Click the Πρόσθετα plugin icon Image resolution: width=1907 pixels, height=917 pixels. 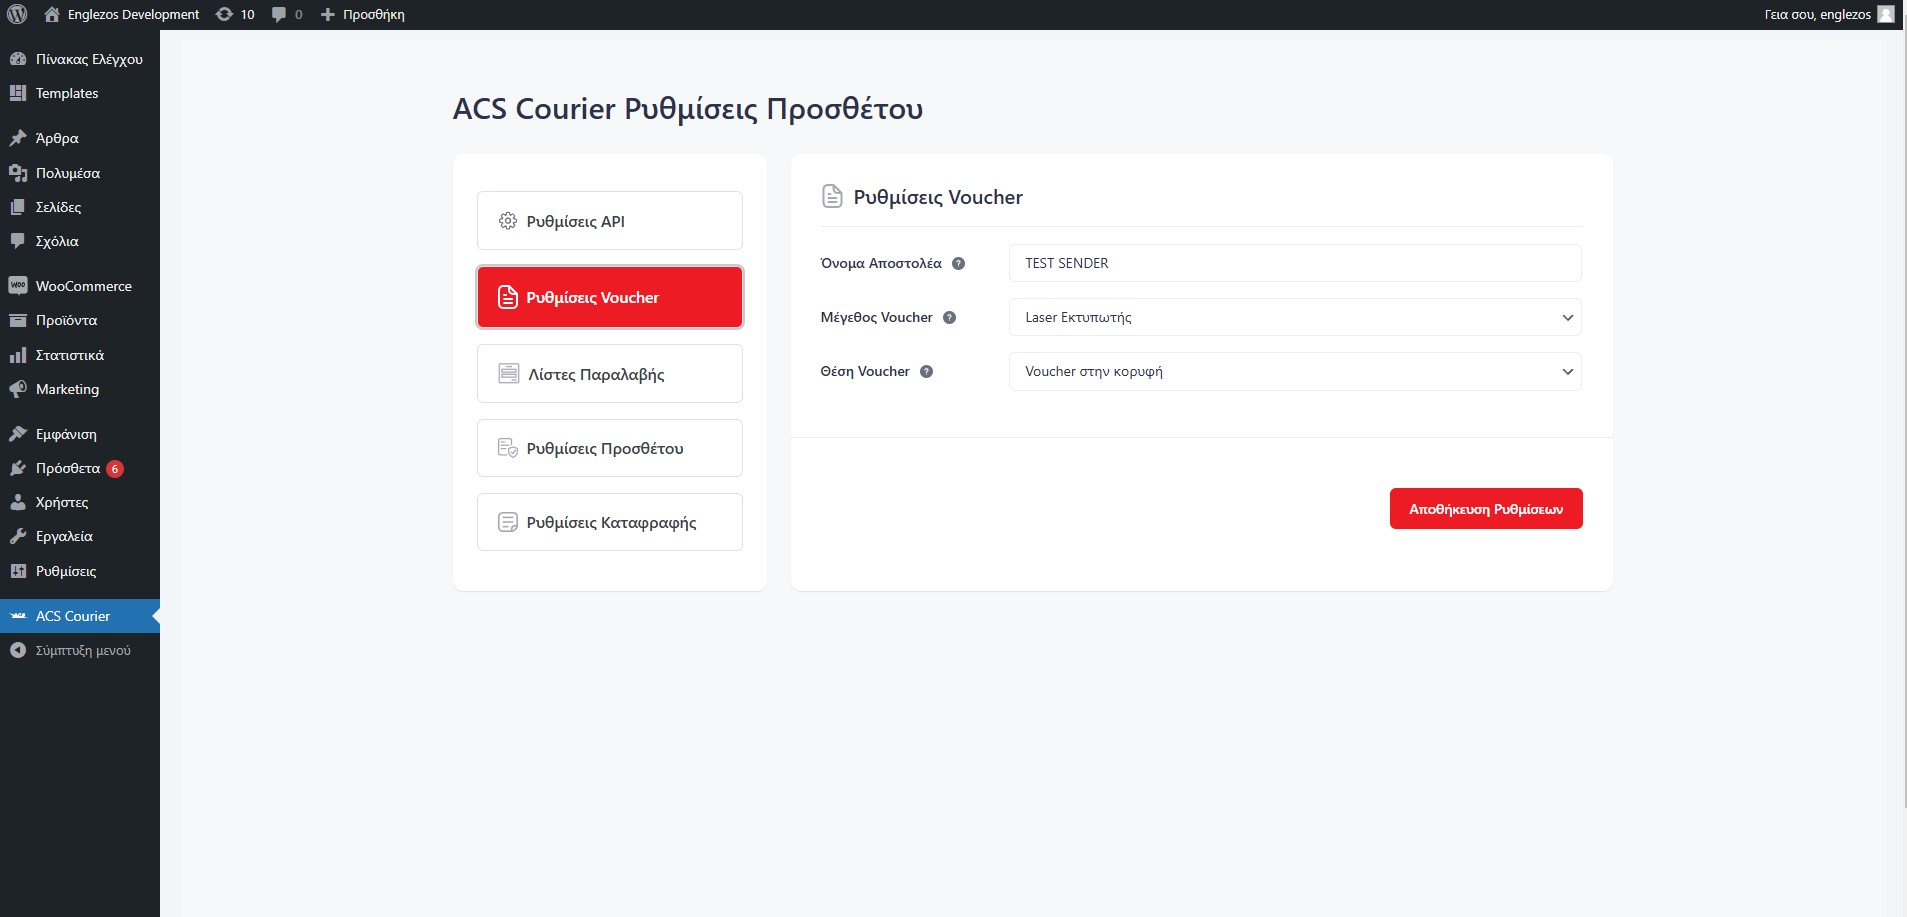coord(18,468)
